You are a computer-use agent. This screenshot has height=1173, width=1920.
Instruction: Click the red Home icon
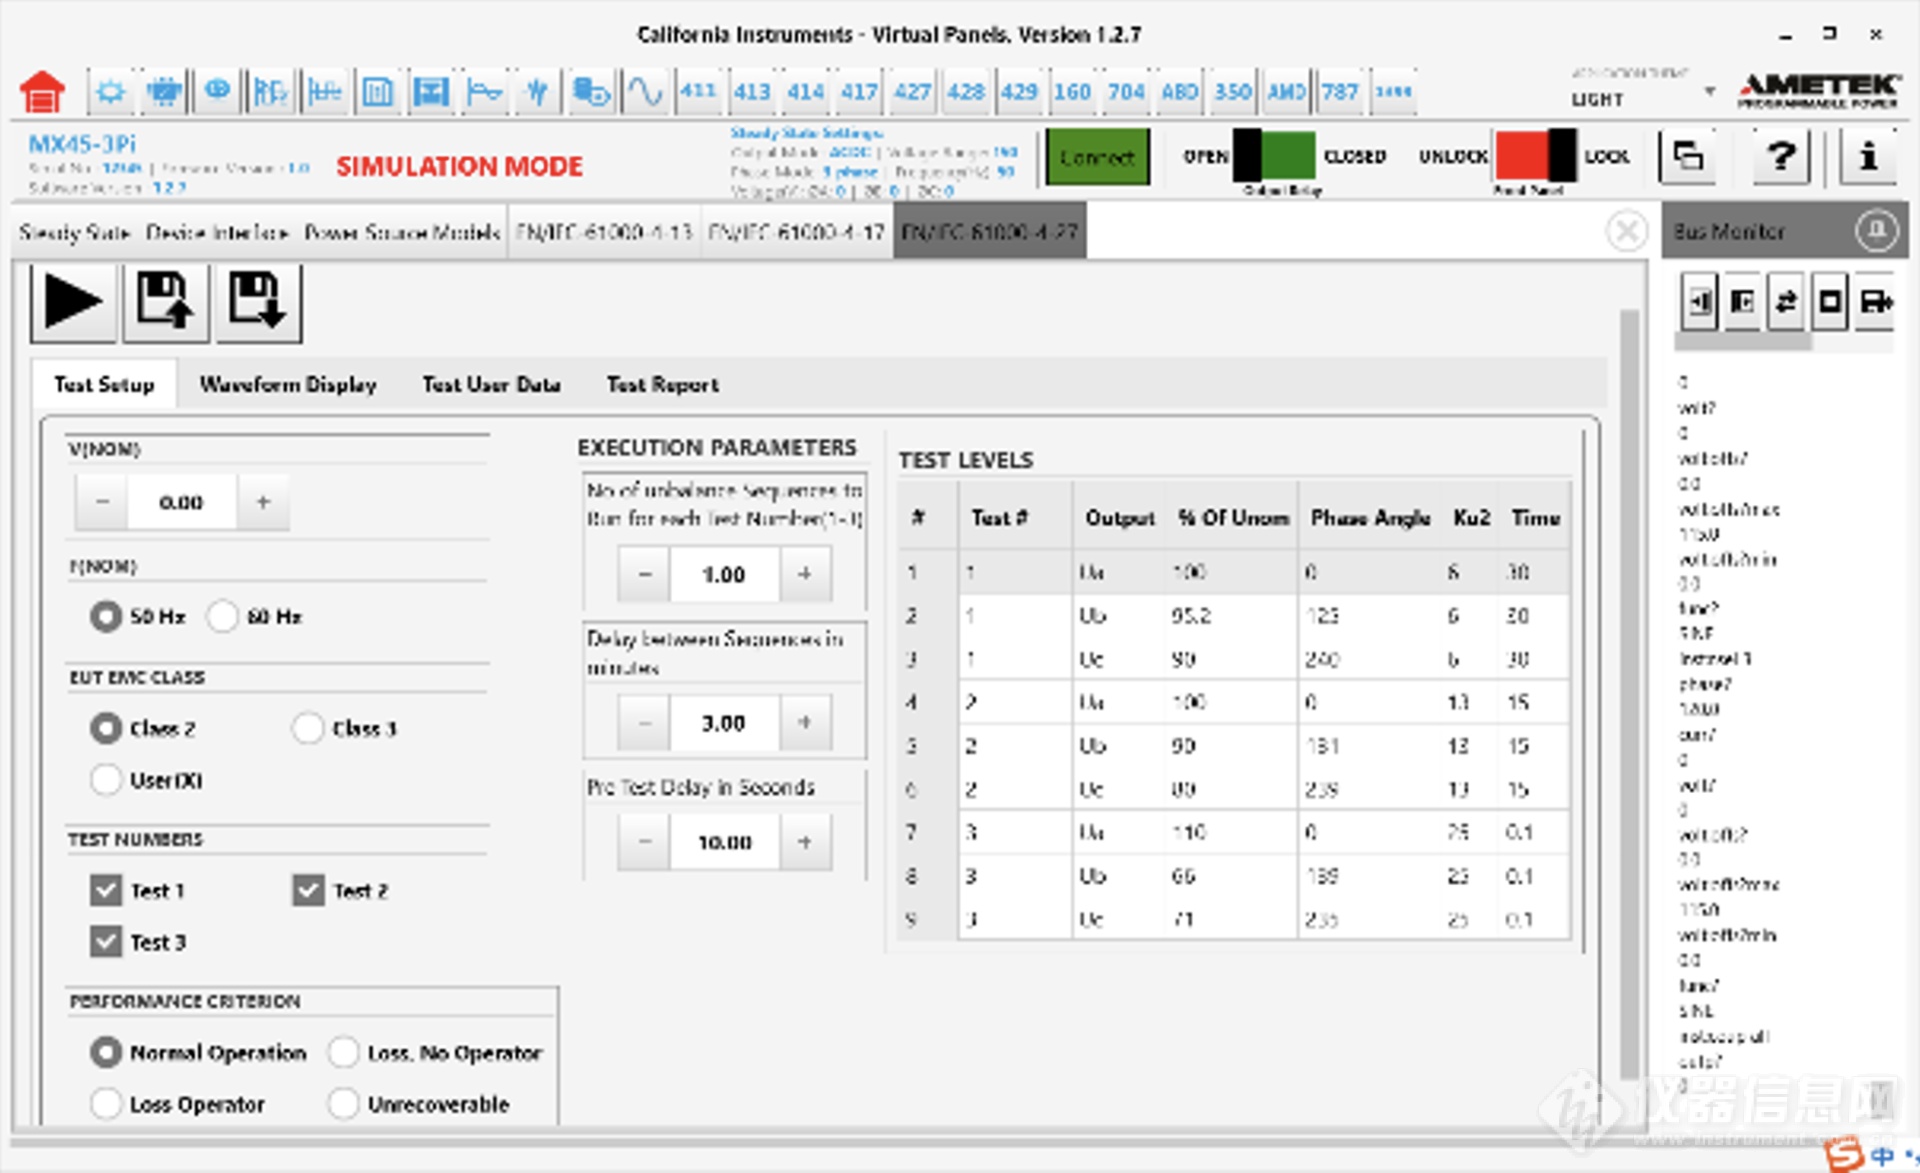pos(42,92)
